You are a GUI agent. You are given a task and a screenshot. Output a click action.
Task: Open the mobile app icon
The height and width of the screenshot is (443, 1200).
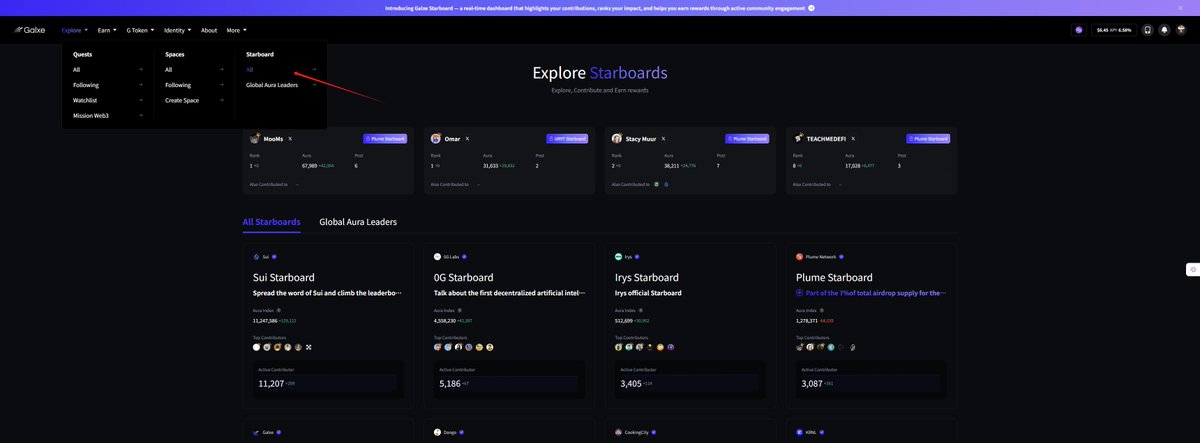pos(1147,30)
